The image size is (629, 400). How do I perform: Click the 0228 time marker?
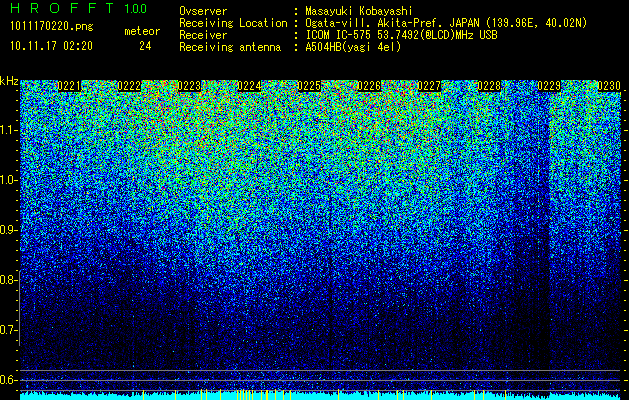pos(489,86)
